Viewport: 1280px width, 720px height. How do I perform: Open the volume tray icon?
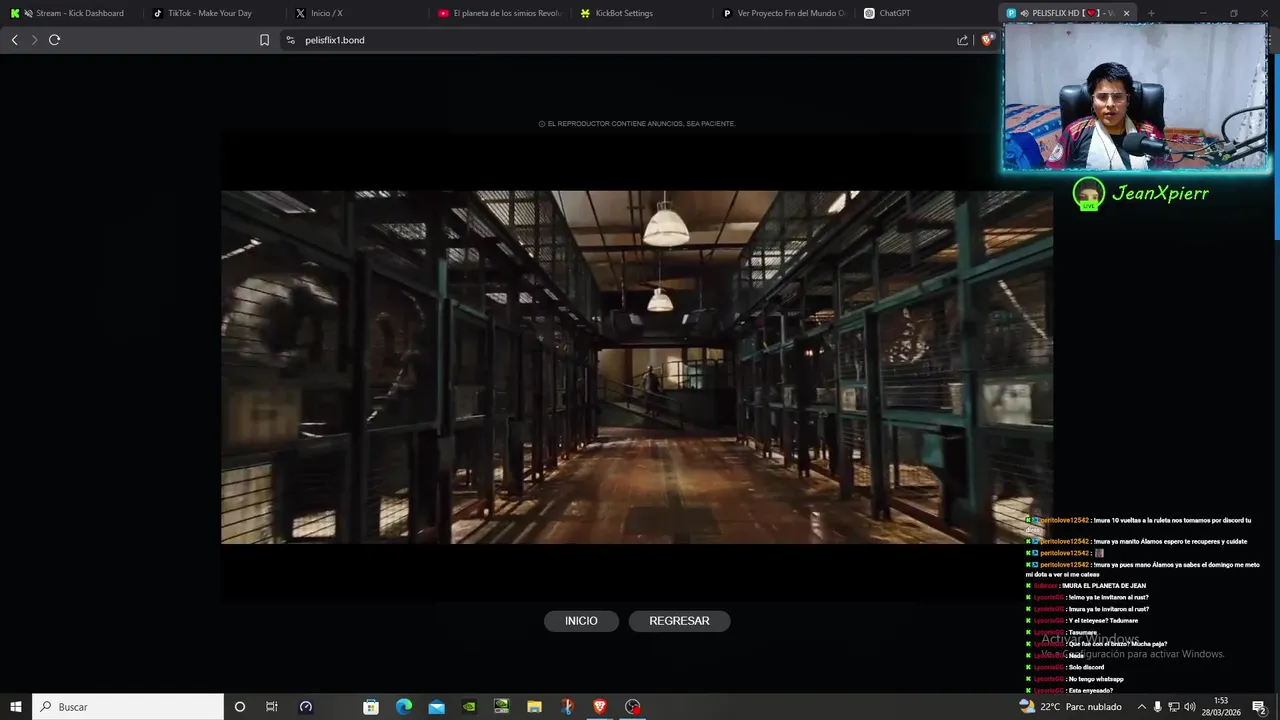pyautogui.click(x=1190, y=707)
